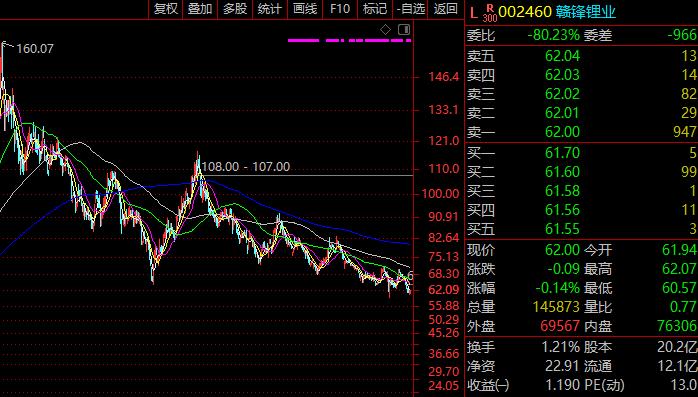Click the 现价 value 62.00
The height and width of the screenshot is (397, 698).
pos(562,250)
